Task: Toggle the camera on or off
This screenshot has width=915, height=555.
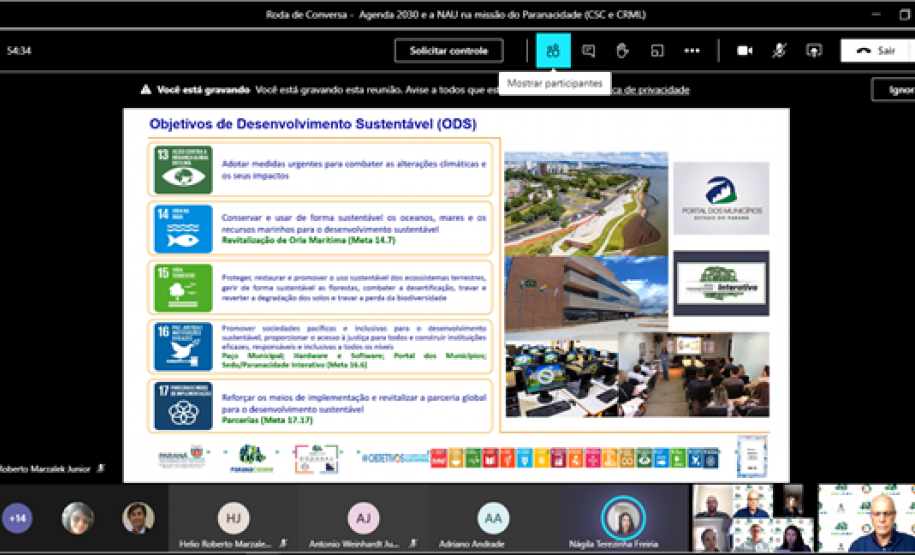Action: point(745,51)
